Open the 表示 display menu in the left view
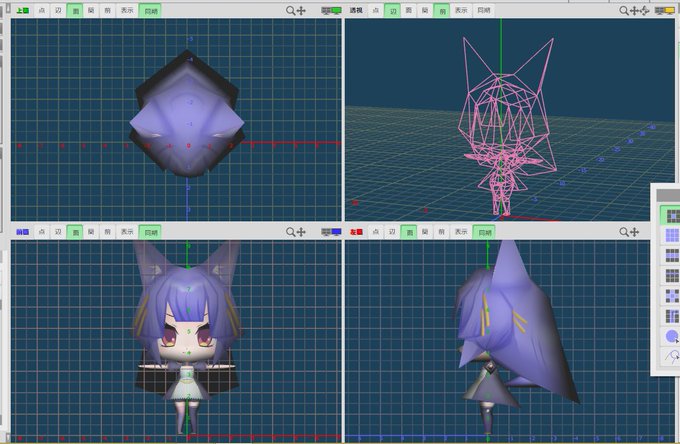The width and height of the screenshot is (680, 444). [x=461, y=232]
